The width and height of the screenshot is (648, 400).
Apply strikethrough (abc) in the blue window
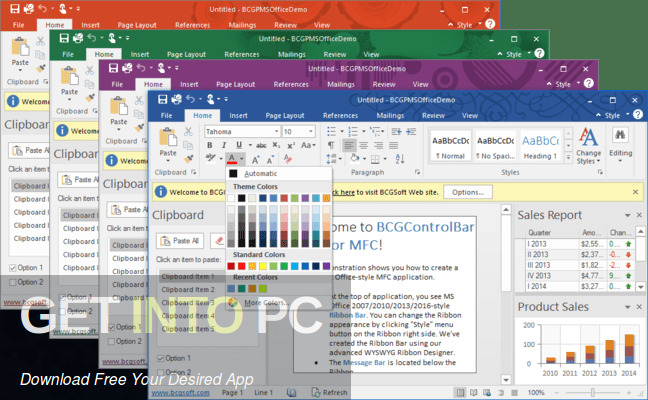tap(261, 145)
